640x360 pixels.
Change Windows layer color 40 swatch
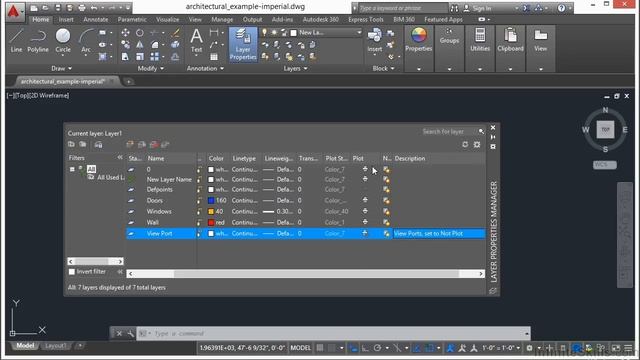[211, 211]
